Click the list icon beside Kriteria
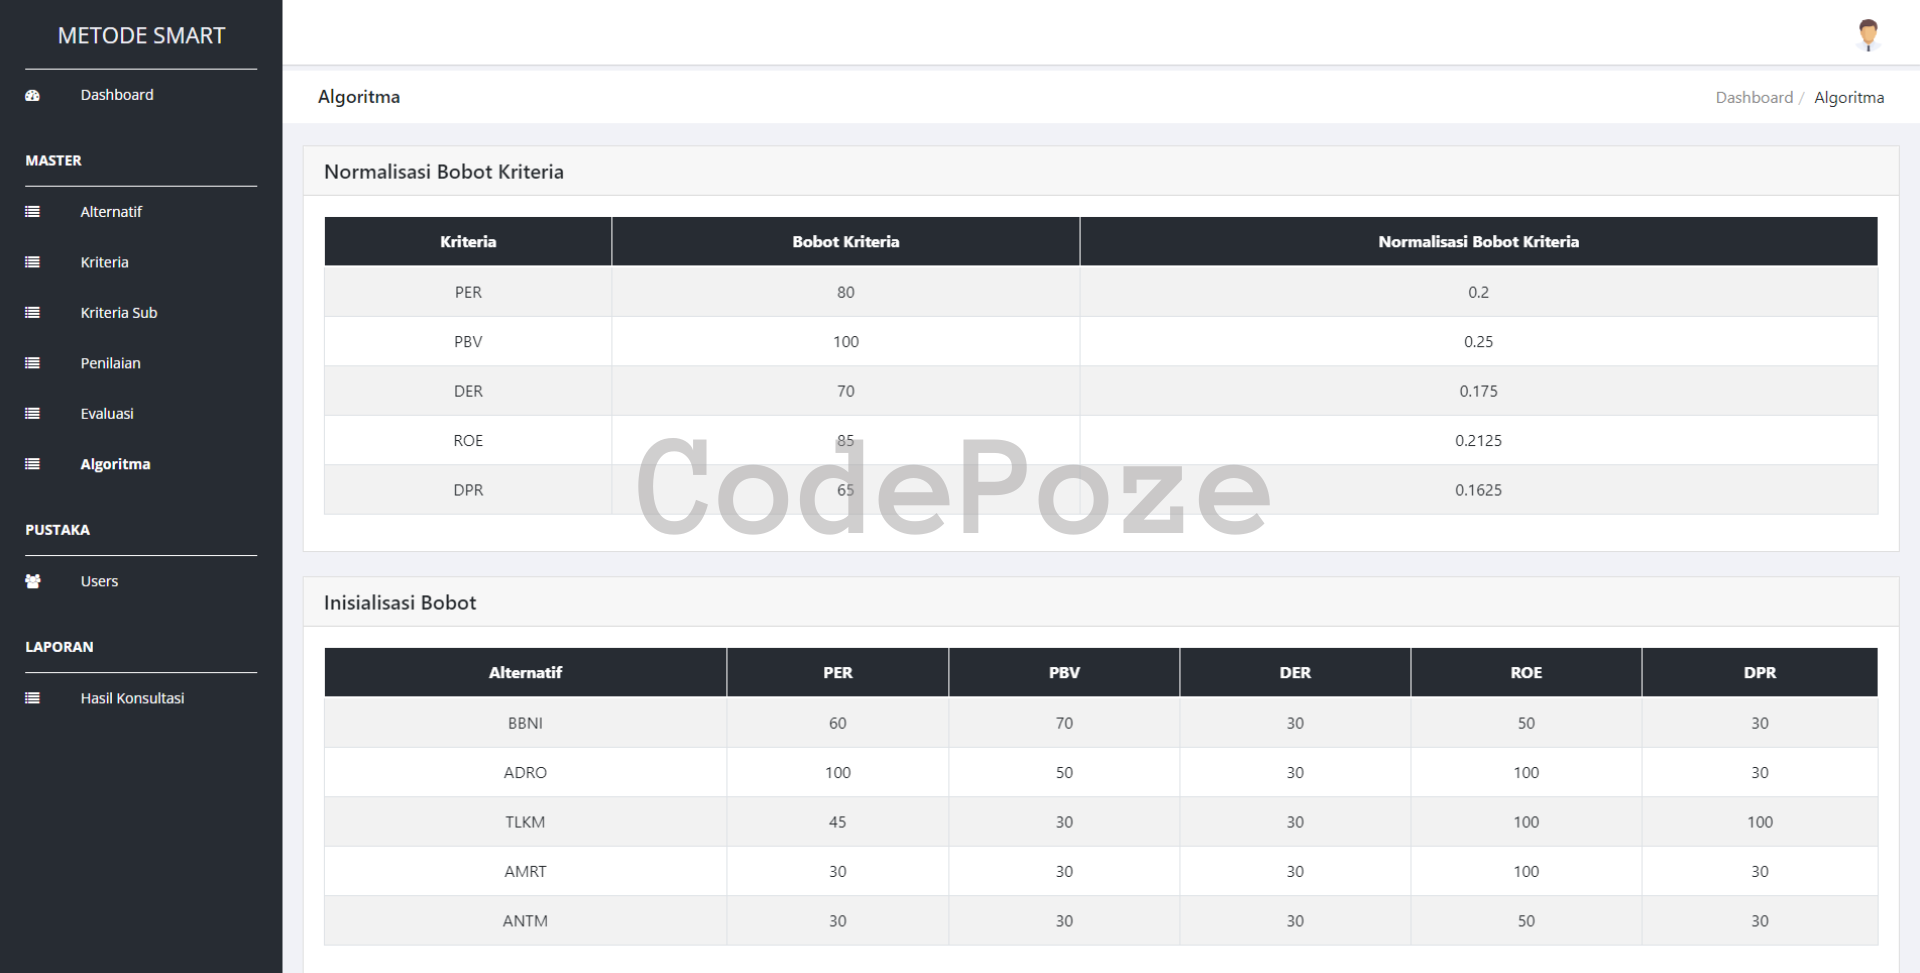The width and height of the screenshot is (1920, 973). pos(32,262)
